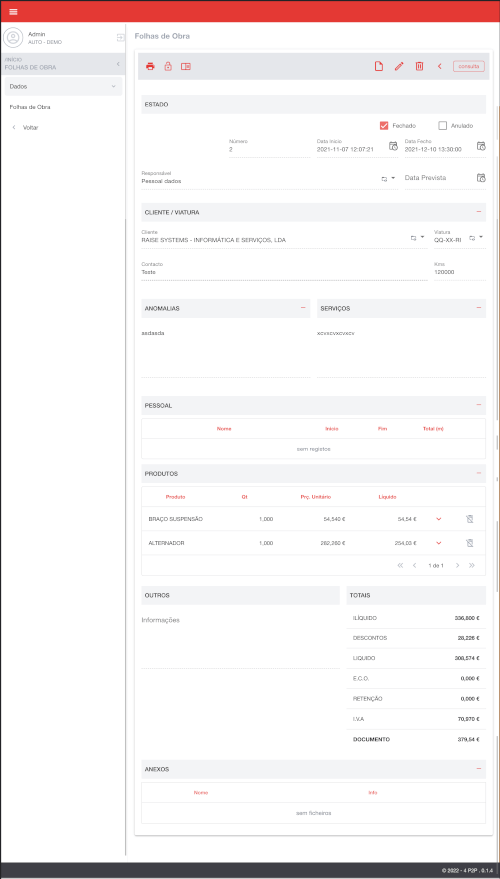
Task: Open the hamburger menu
Action: pyautogui.click(x=13, y=11)
